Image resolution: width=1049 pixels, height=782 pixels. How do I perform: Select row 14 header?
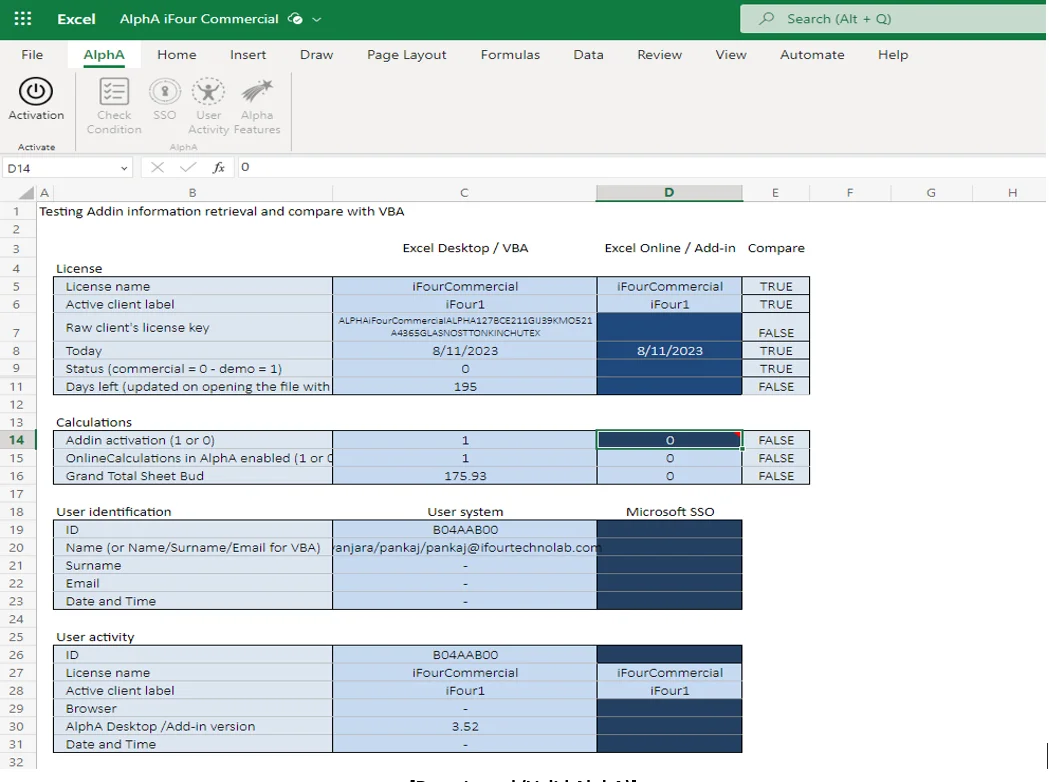(x=17, y=439)
